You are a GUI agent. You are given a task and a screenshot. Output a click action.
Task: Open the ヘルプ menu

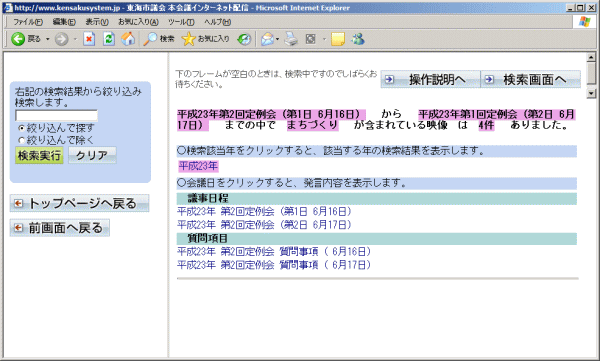[217, 22]
